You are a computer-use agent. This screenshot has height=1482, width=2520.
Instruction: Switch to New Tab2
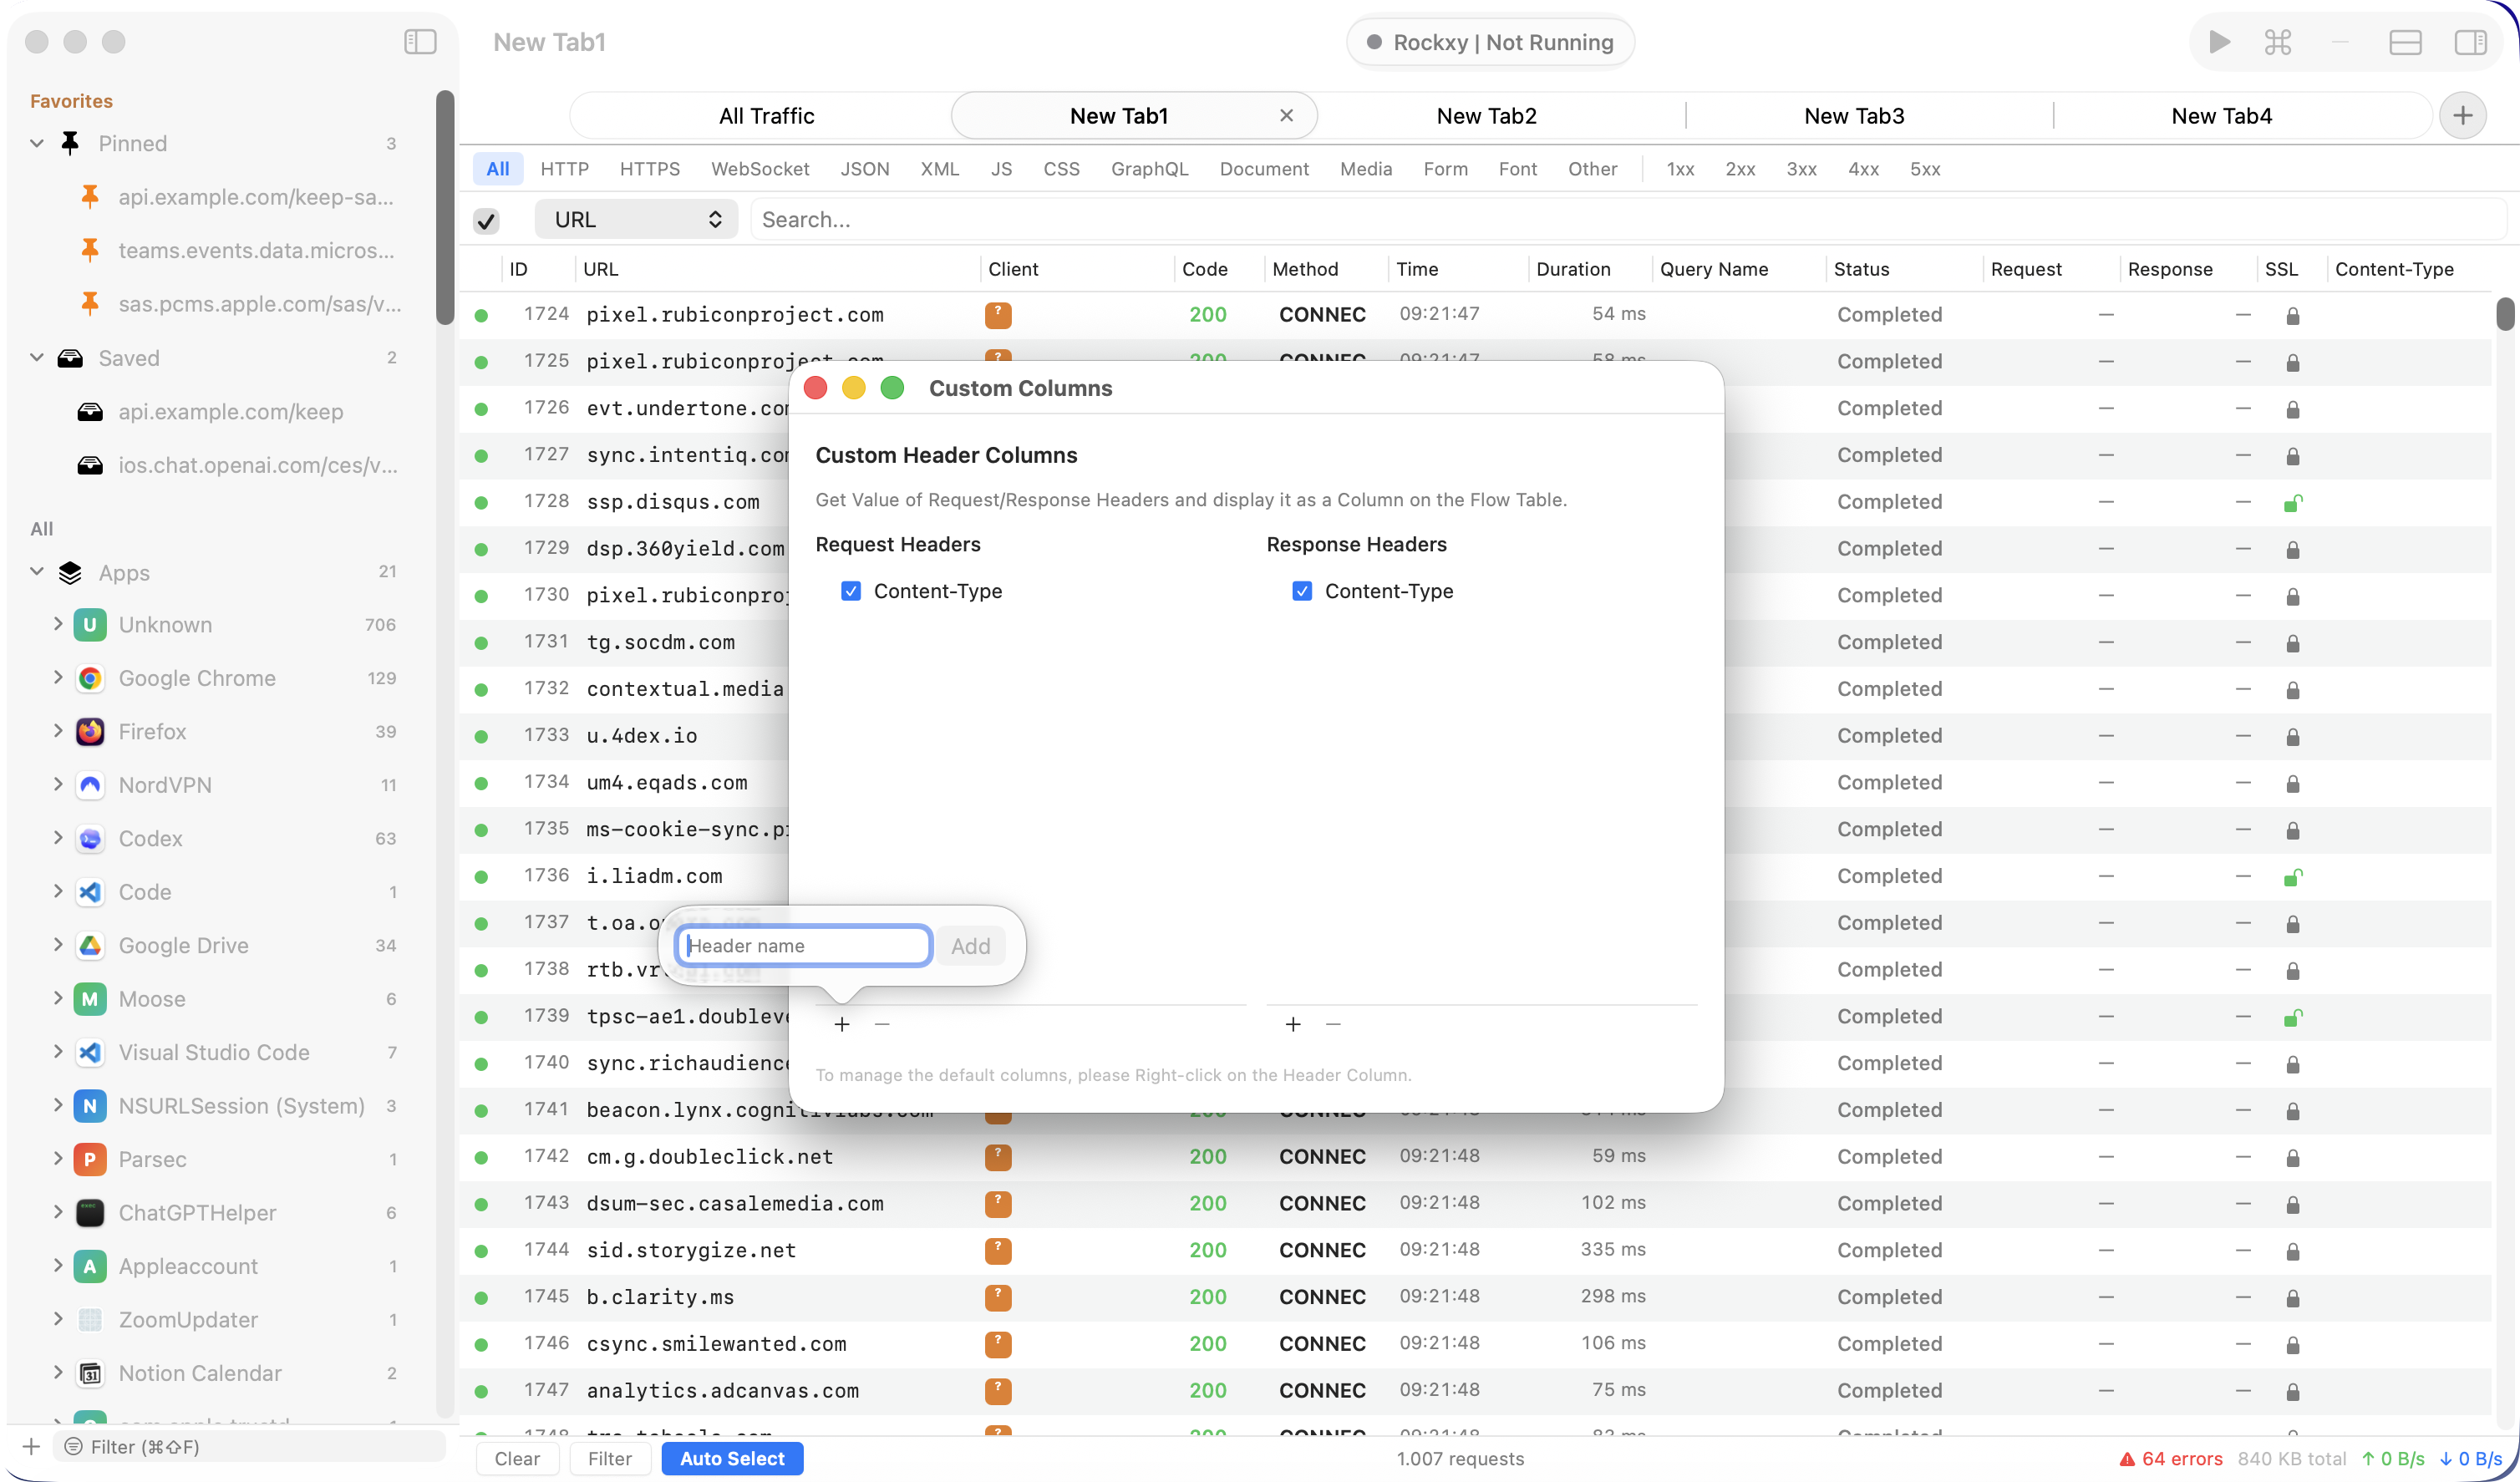1486,116
